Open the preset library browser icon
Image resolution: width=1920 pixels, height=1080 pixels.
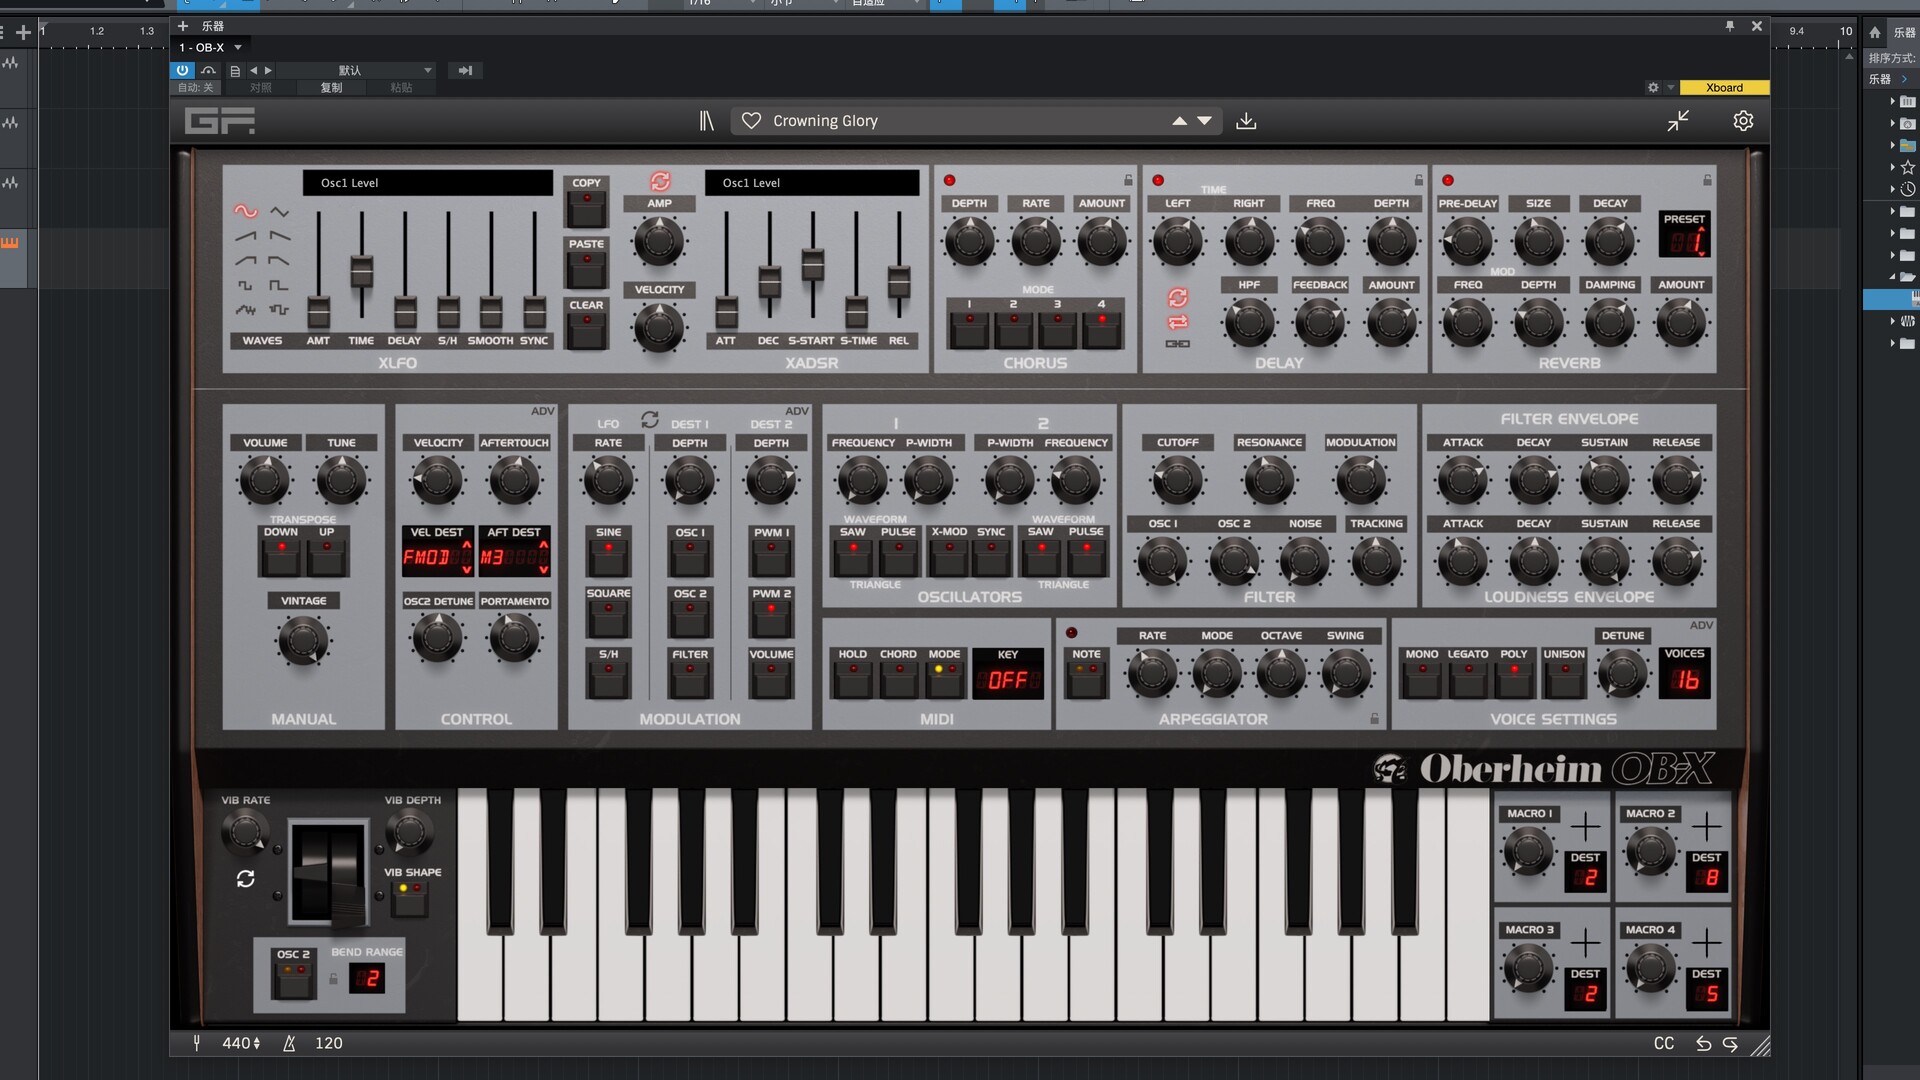pos(706,121)
